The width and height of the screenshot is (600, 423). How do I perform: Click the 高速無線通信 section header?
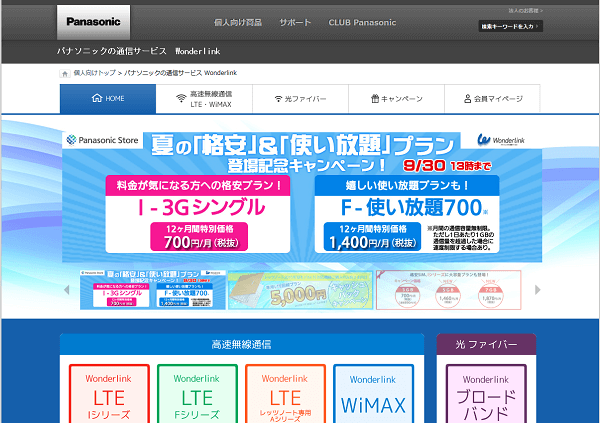(242, 345)
